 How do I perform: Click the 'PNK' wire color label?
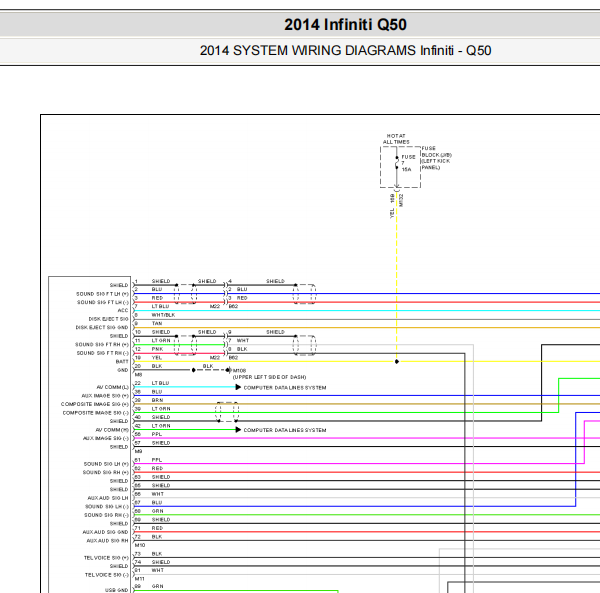coord(157,349)
